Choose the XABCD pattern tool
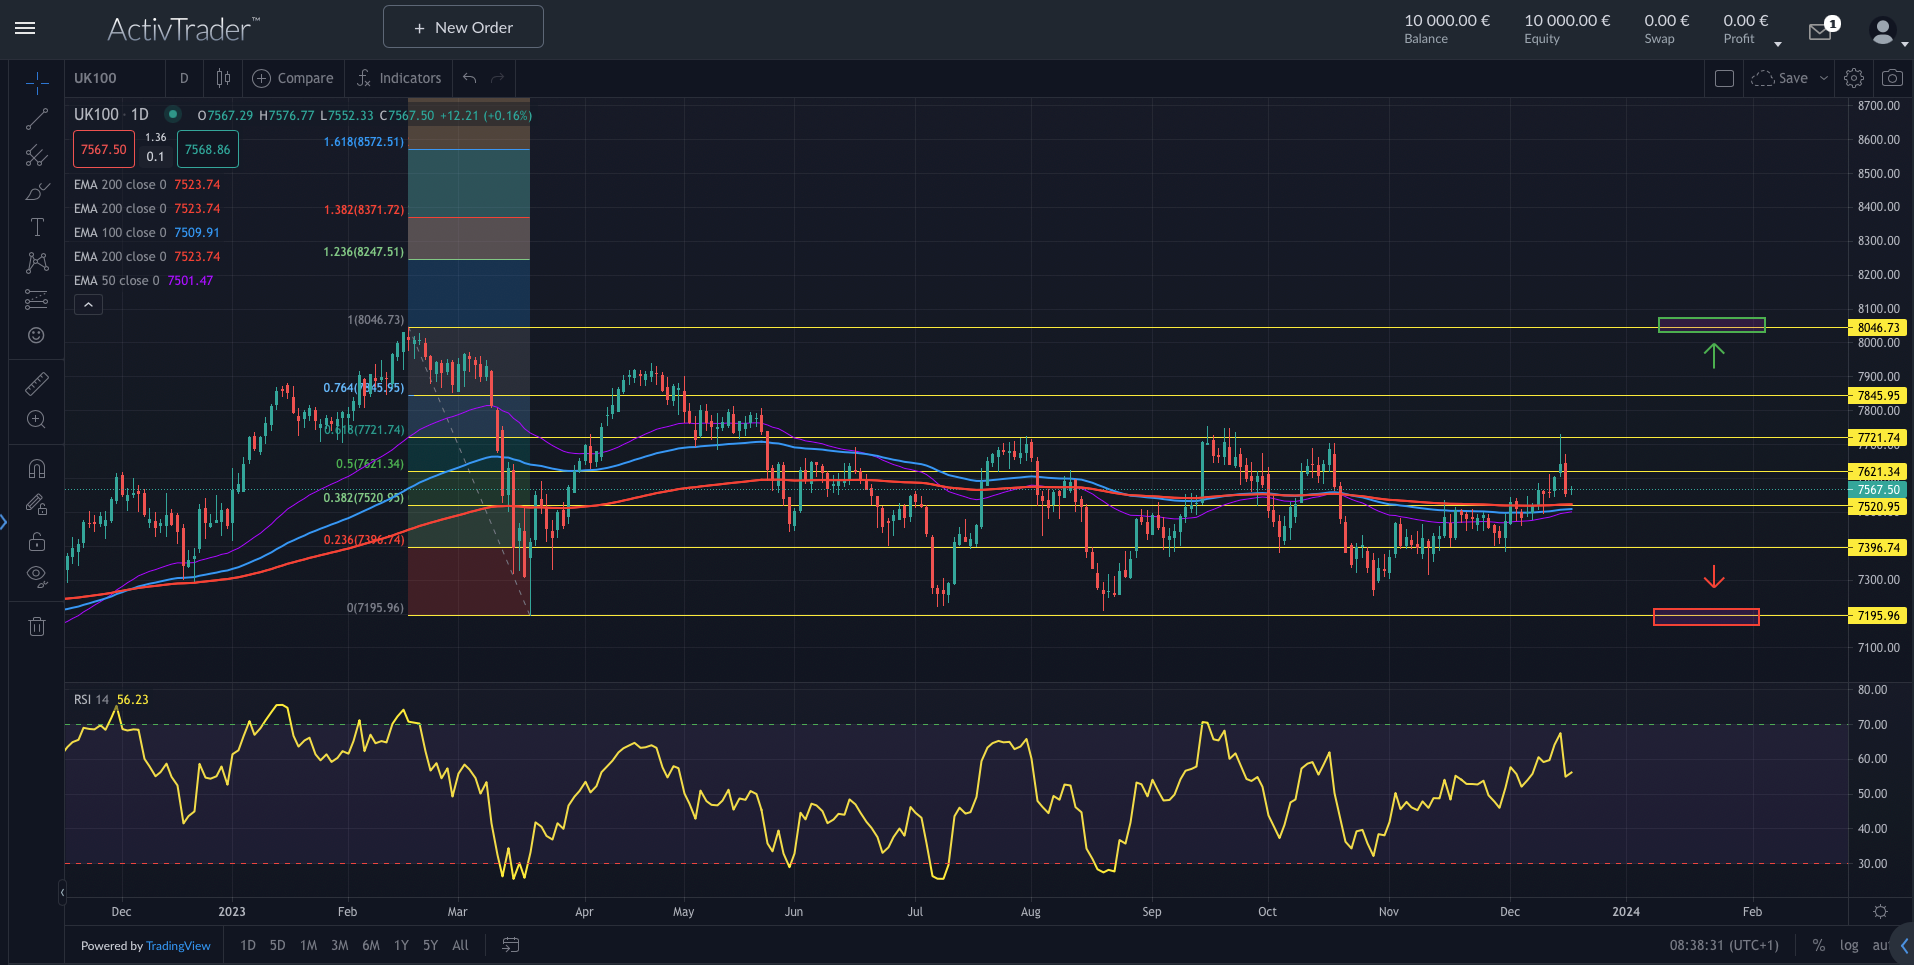 pos(37,263)
